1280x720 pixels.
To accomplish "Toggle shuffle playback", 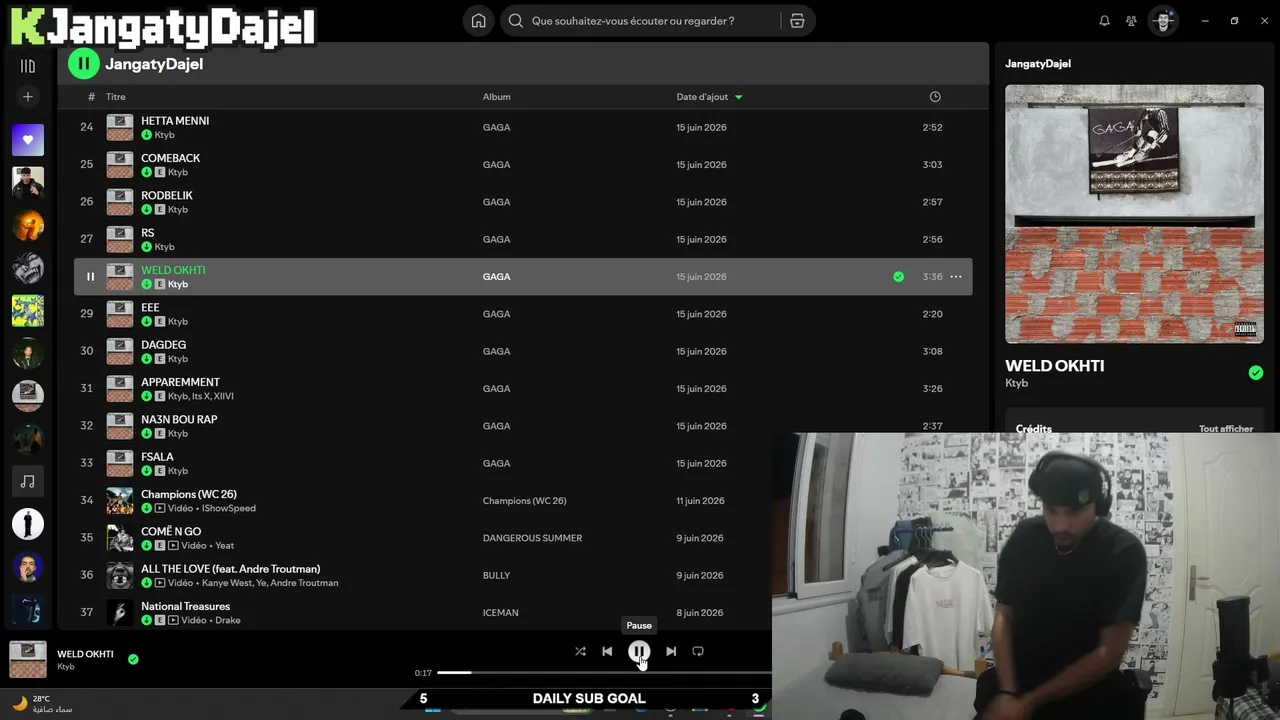I will pos(580,651).
